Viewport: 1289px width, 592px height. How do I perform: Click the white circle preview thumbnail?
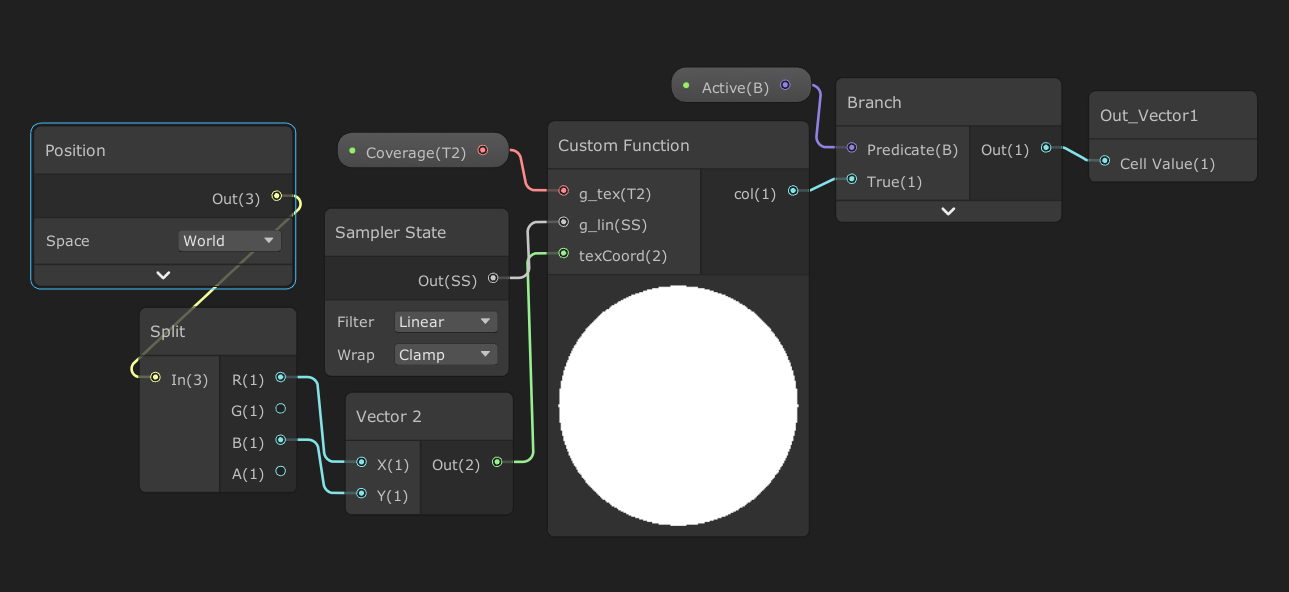[x=678, y=405]
